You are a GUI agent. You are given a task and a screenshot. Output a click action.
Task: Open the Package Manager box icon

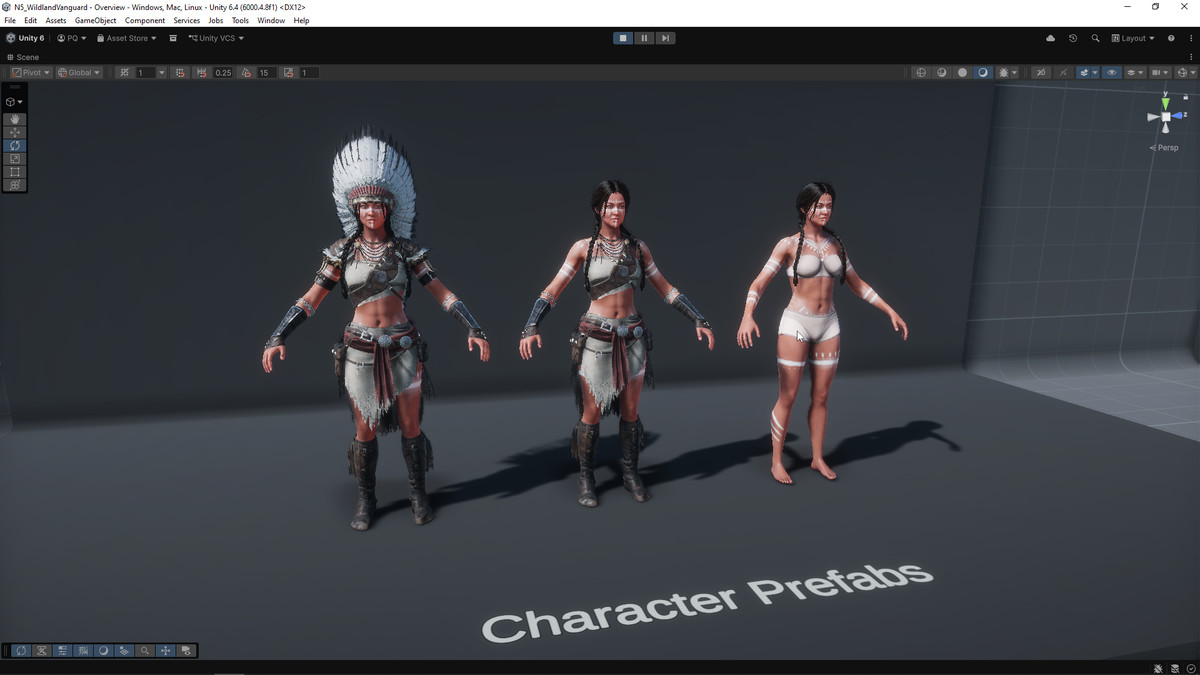173,38
